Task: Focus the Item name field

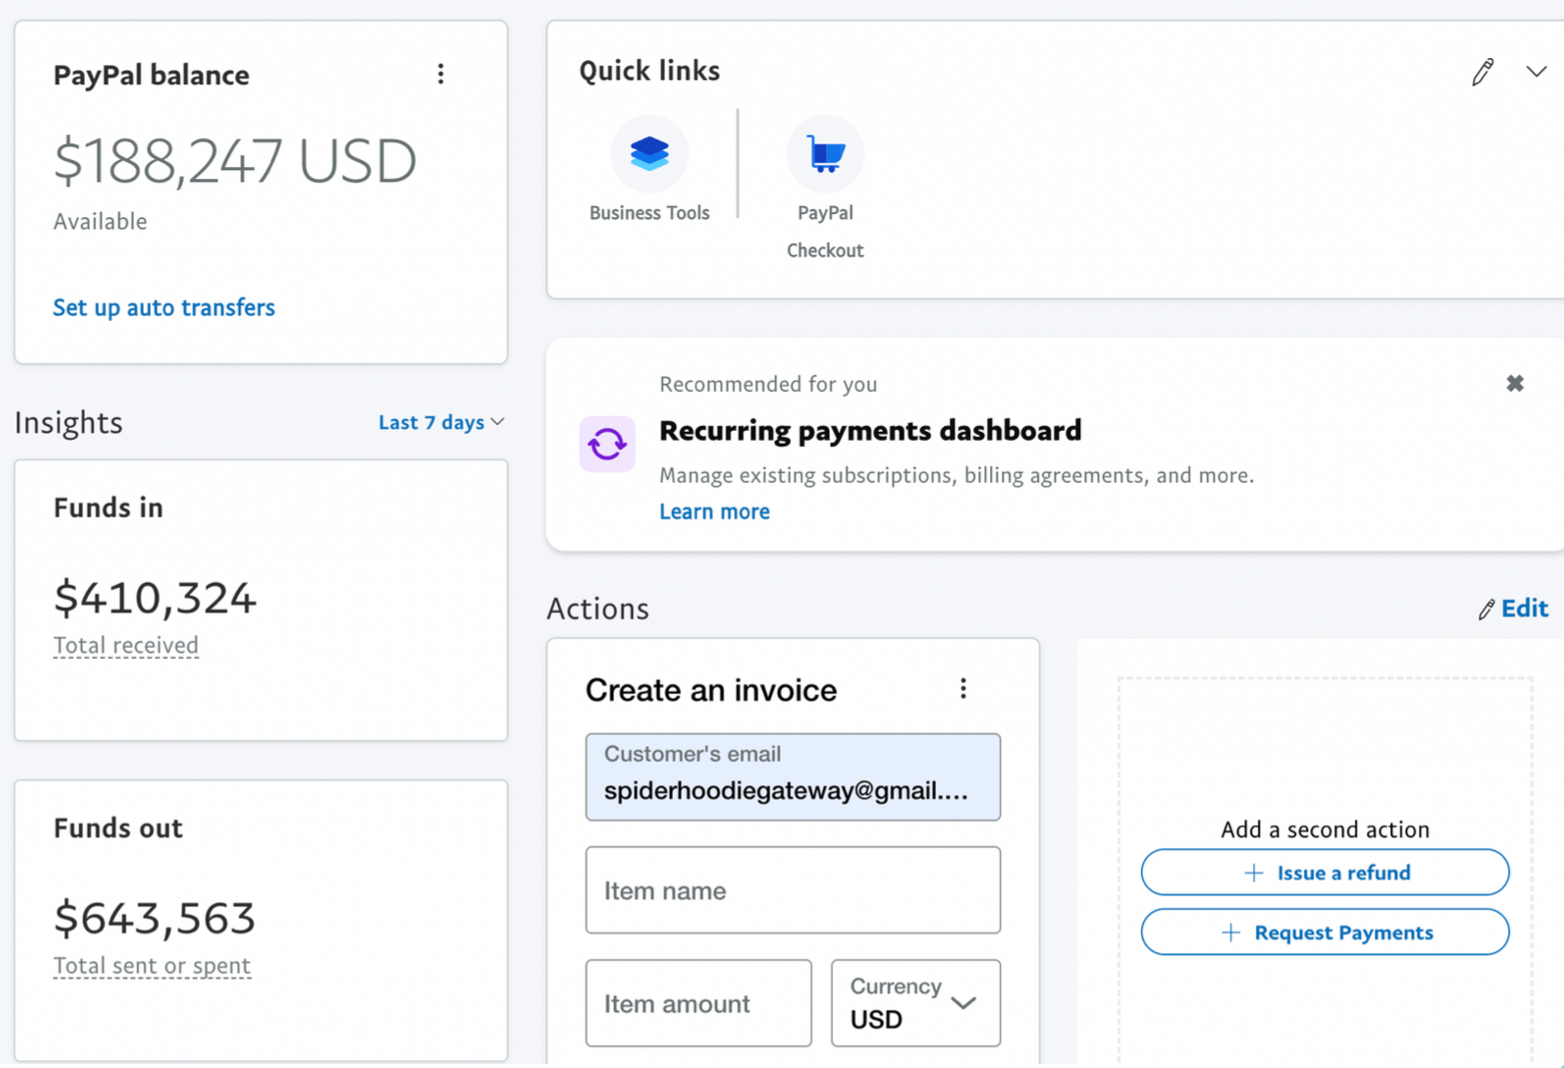Action: click(793, 890)
